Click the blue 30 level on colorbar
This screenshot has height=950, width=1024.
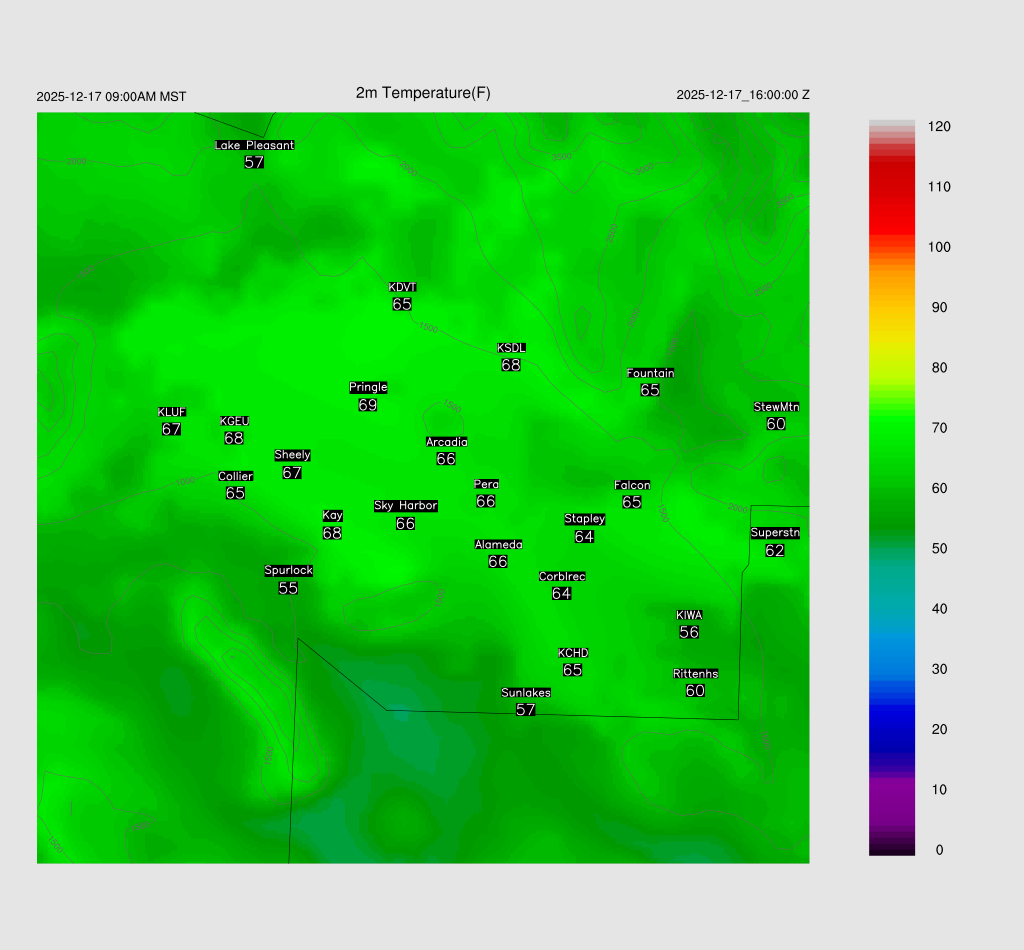pyautogui.click(x=892, y=669)
